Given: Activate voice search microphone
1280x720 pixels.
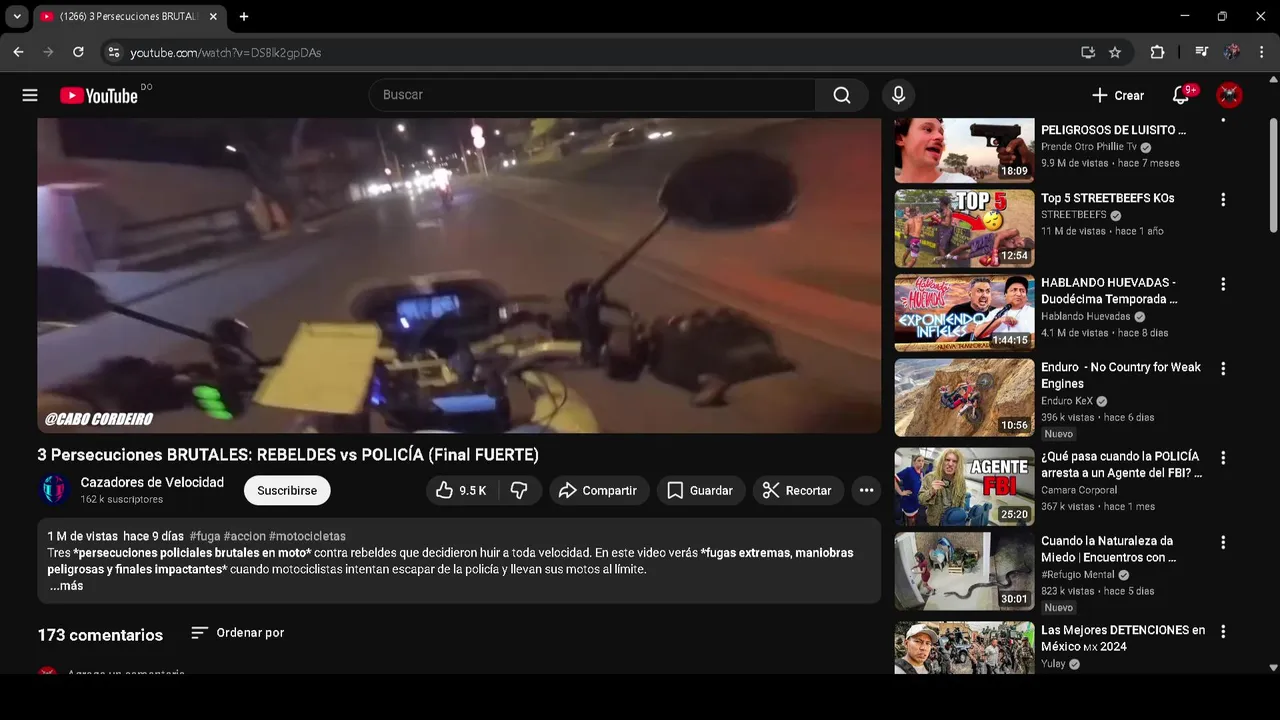Looking at the screenshot, I should pos(898,95).
